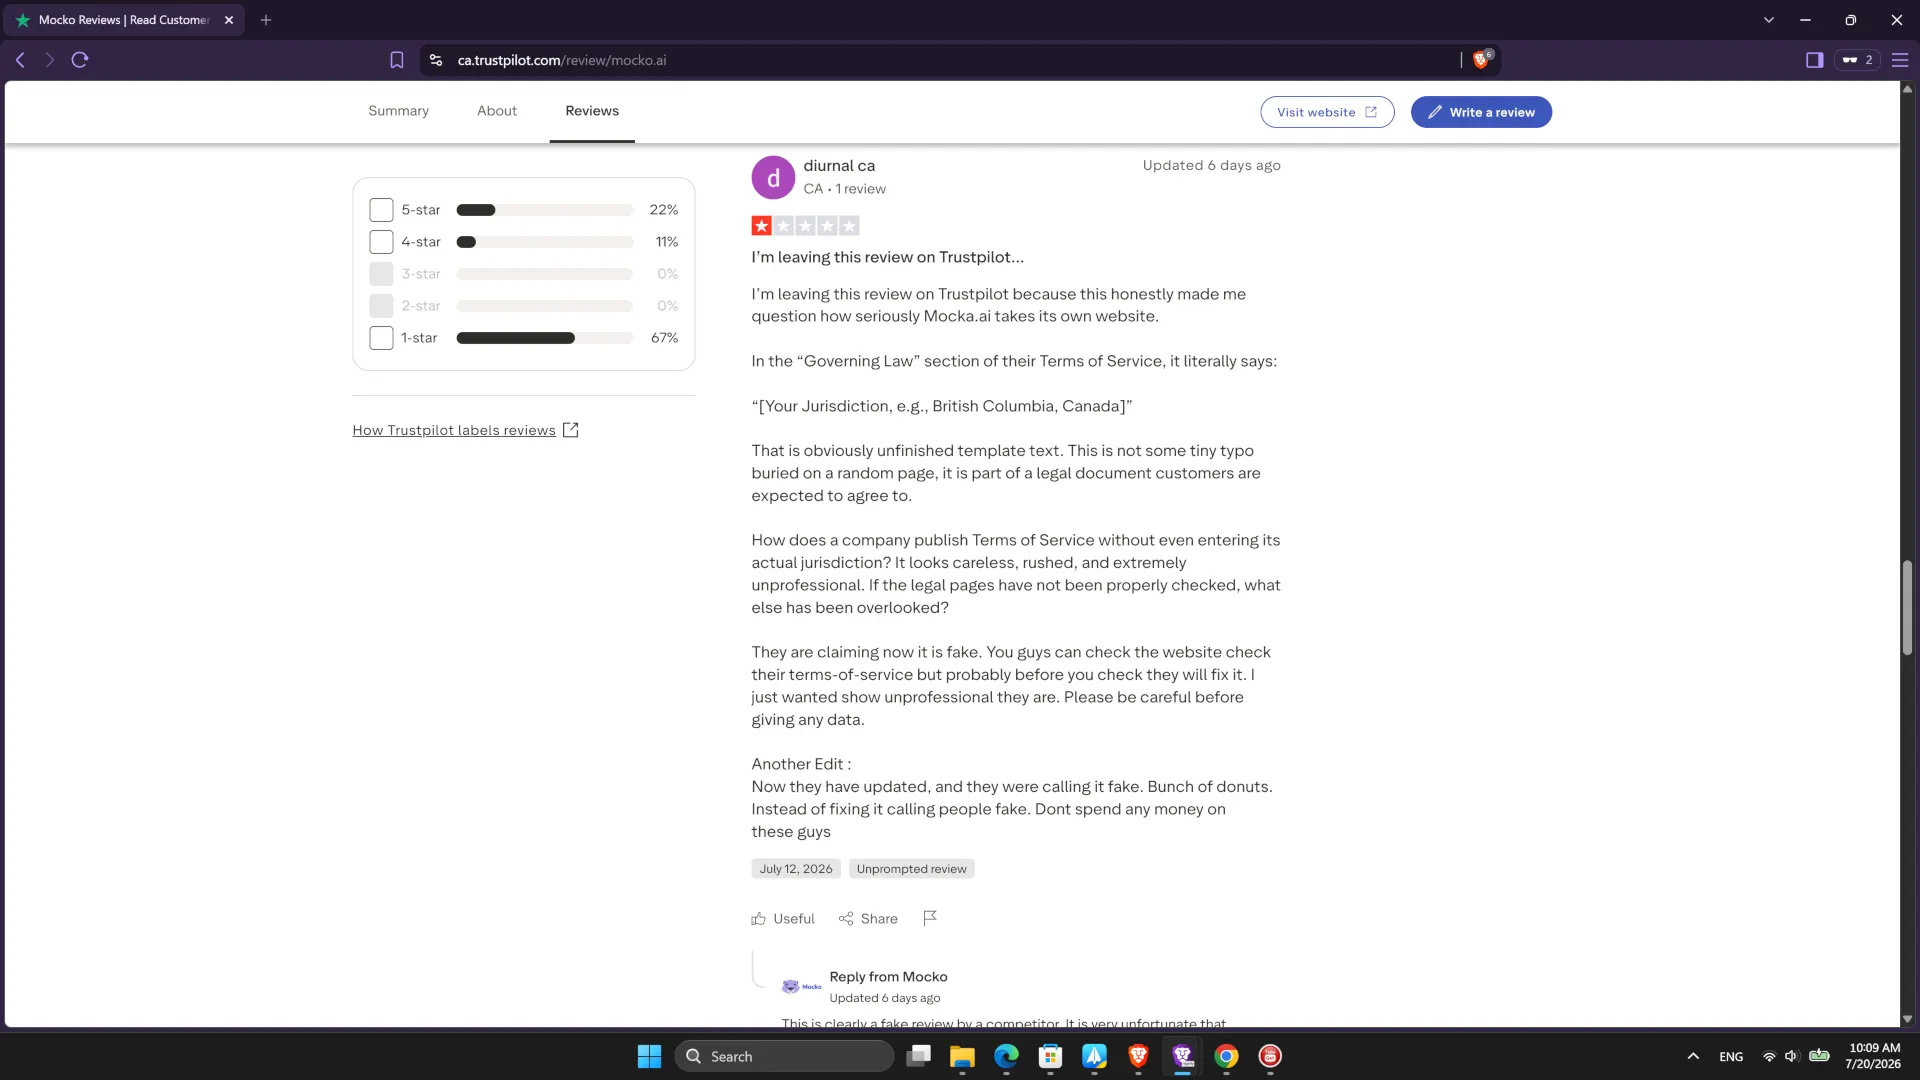Filter reviews by 4-star checkbox
The image size is (1920, 1080).
click(x=381, y=242)
